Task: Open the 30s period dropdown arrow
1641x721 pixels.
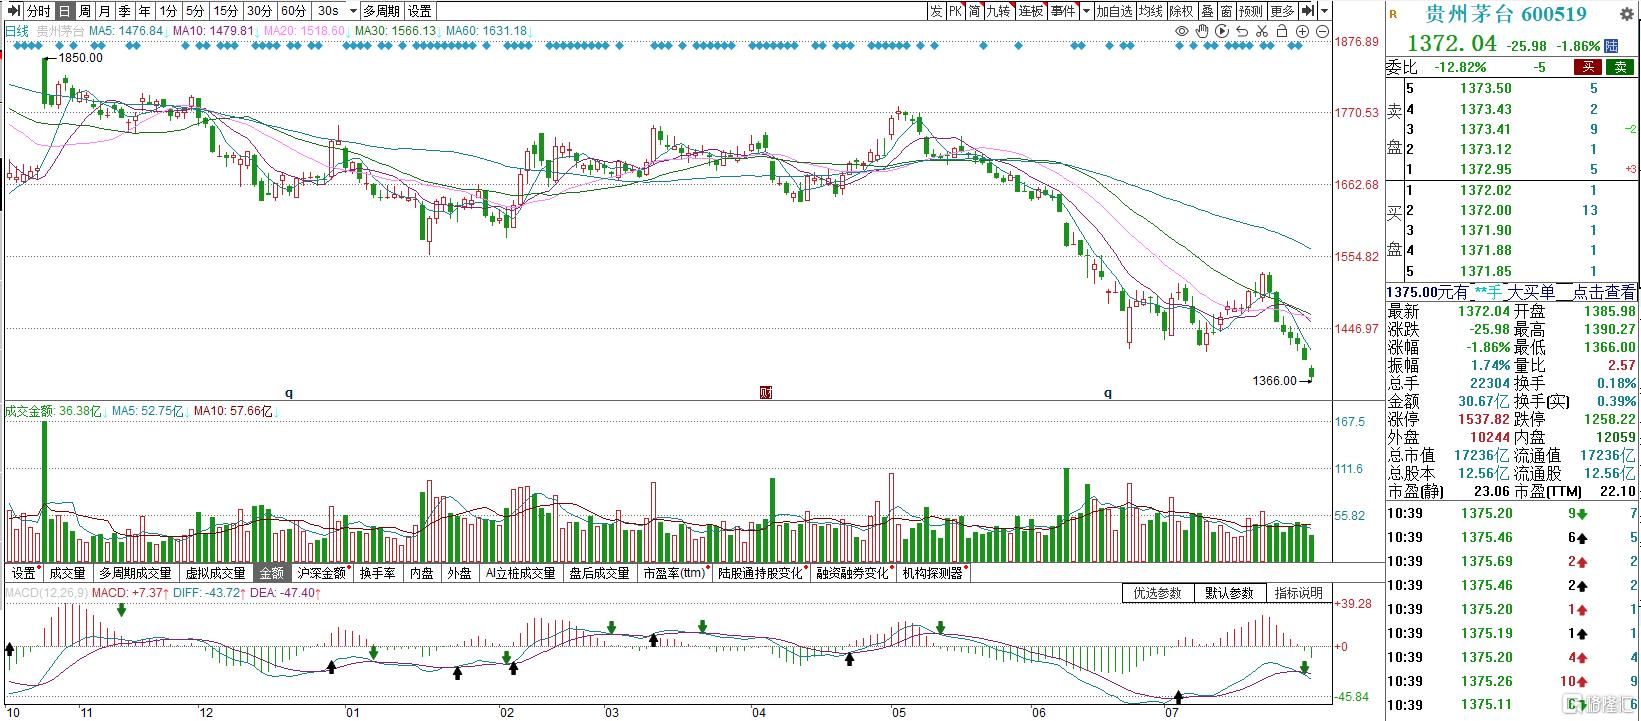Action: [x=353, y=11]
